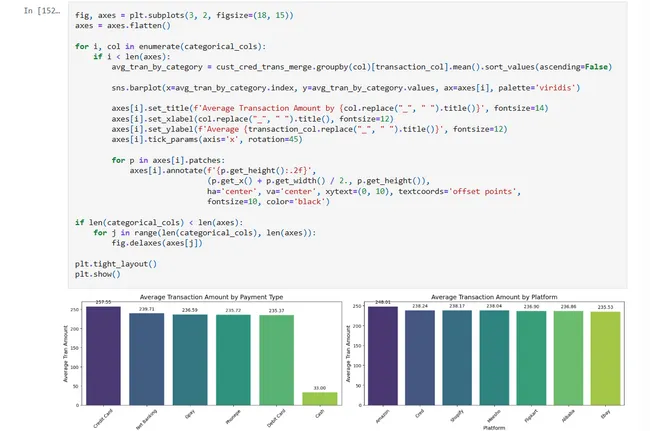The image size is (650, 431).
Task: Select the Net Banking bar
Action: [147, 359]
